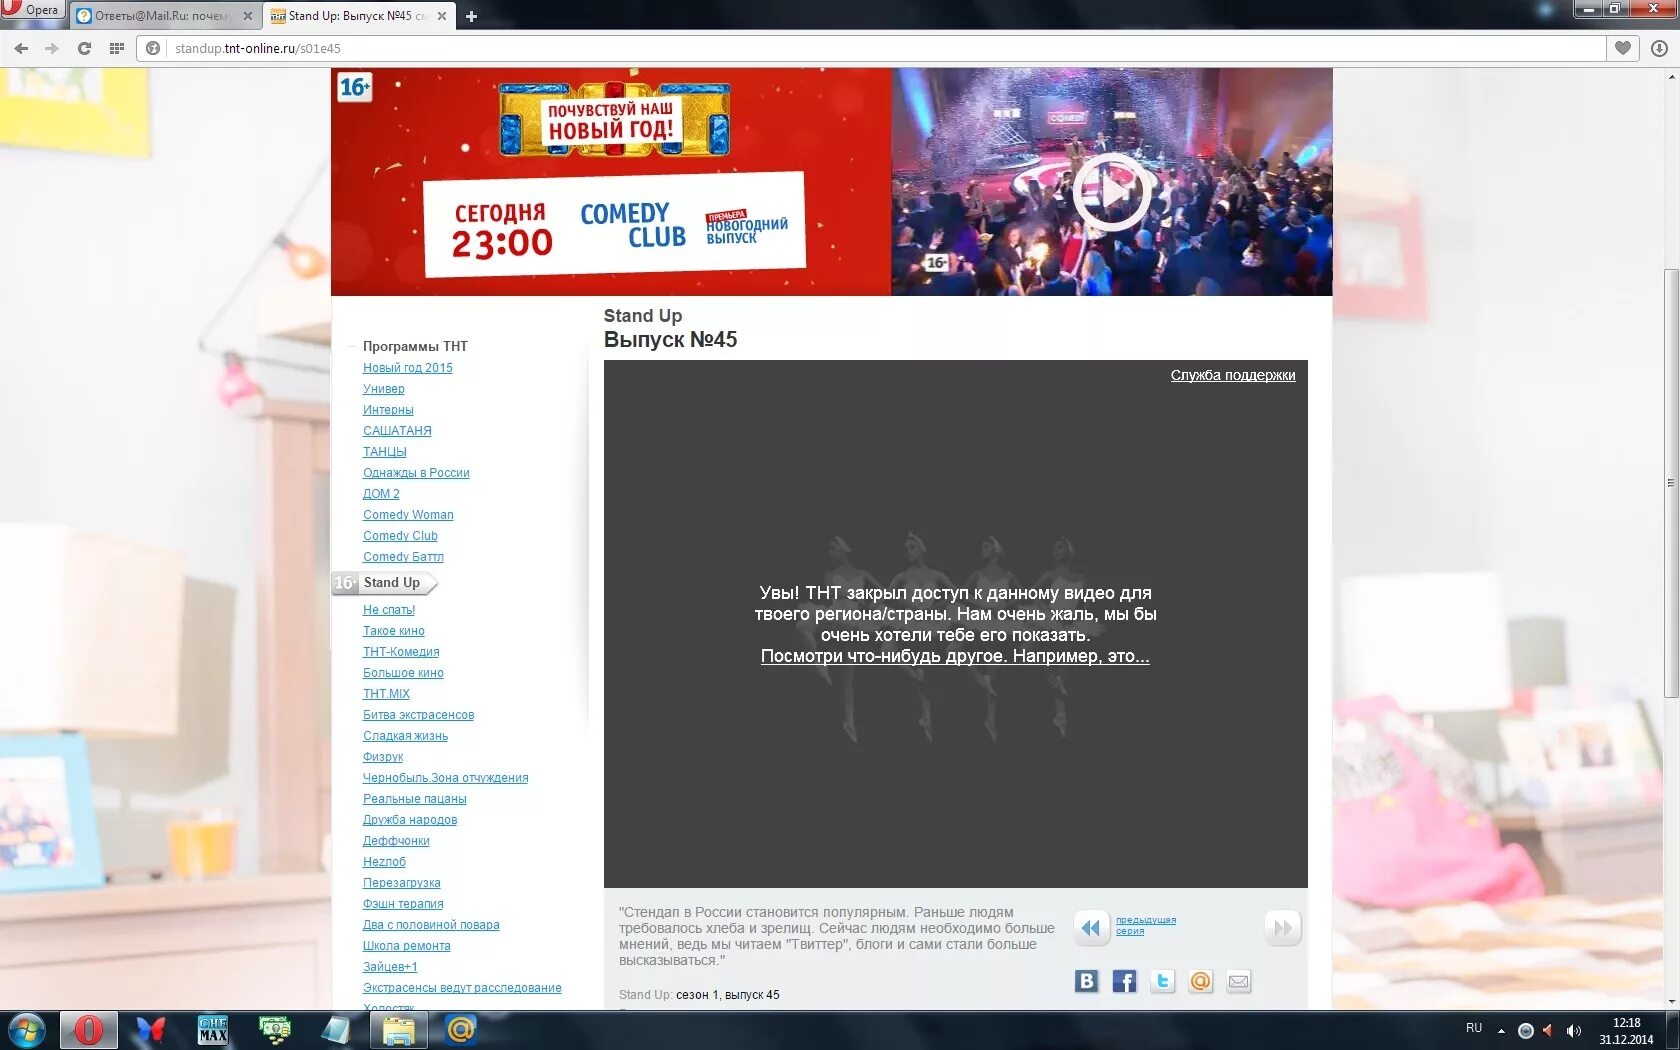Open Два с половиной повара link
Image resolution: width=1680 pixels, height=1050 pixels.
coord(431,925)
